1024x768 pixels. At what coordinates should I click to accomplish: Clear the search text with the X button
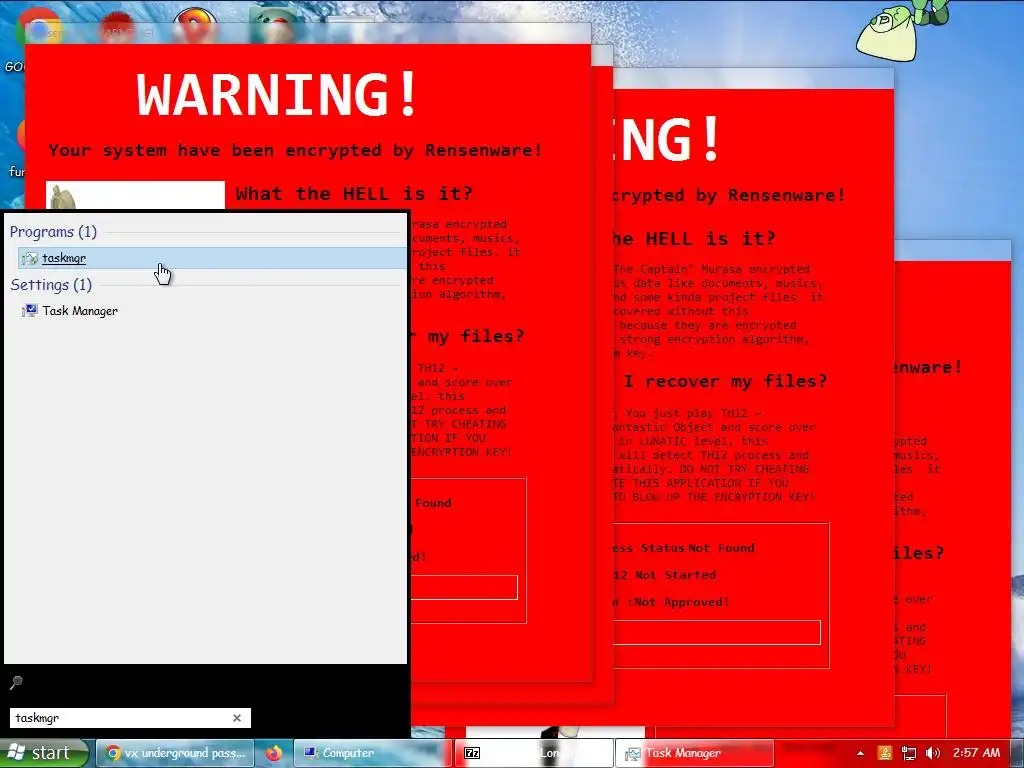237,718
